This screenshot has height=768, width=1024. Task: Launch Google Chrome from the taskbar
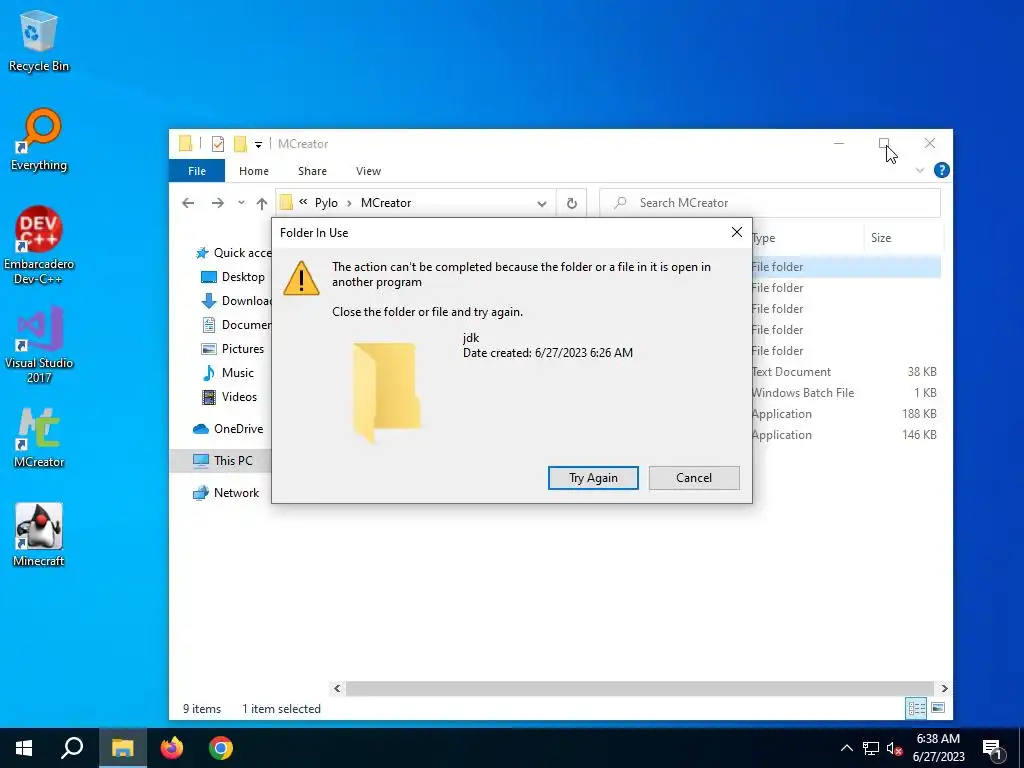tap(221, 748)
